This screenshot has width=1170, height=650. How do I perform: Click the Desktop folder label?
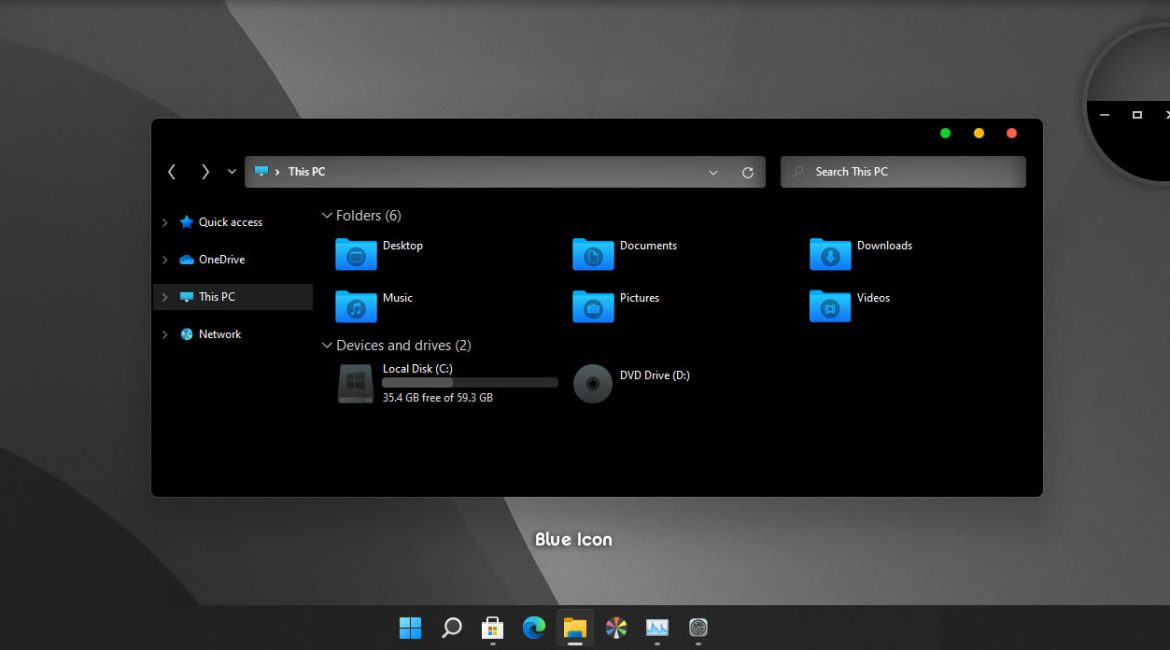click(403, 246)
